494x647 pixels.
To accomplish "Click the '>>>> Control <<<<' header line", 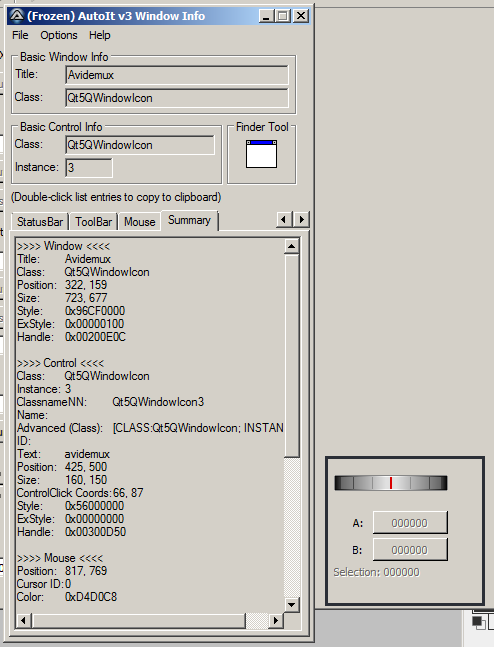I will point(61,363).
